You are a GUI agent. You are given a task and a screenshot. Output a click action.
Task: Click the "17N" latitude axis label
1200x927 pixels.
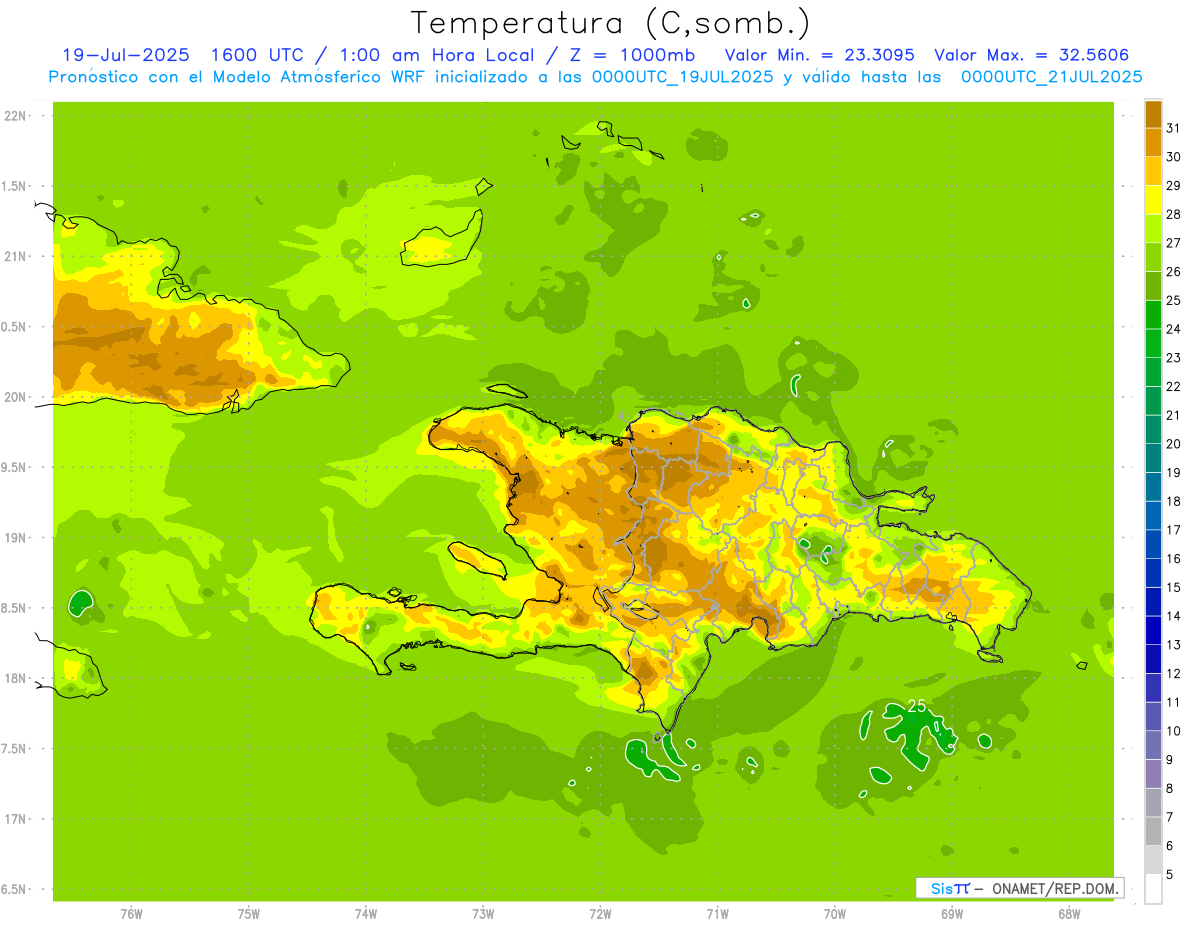pyautogui.click(x=14, y=819)
